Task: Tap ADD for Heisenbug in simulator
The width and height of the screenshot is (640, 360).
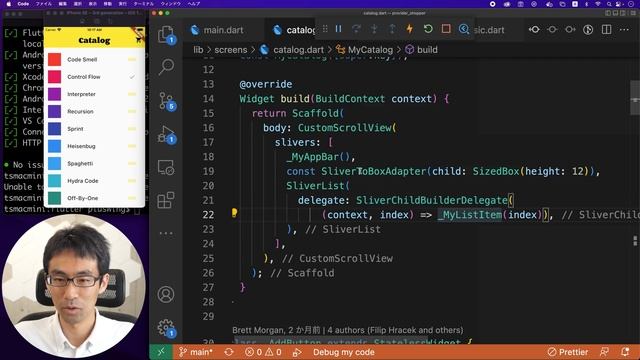Action: click(x=132, y=146)
